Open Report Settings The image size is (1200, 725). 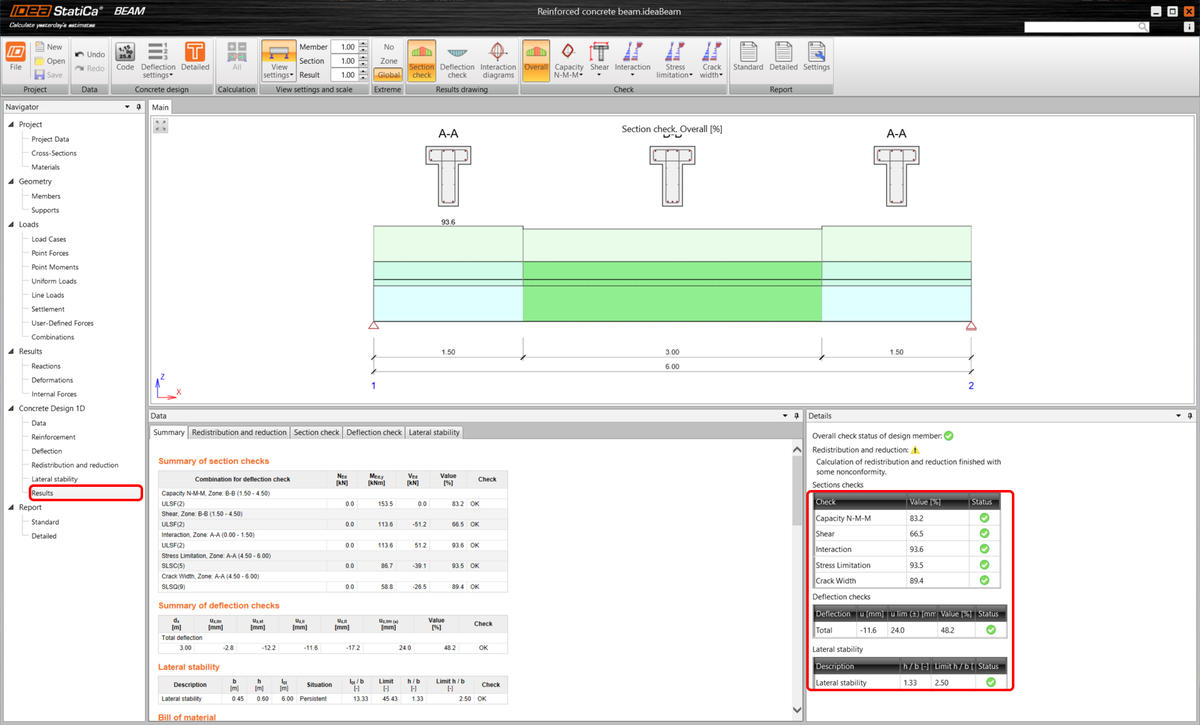(817, 58)
